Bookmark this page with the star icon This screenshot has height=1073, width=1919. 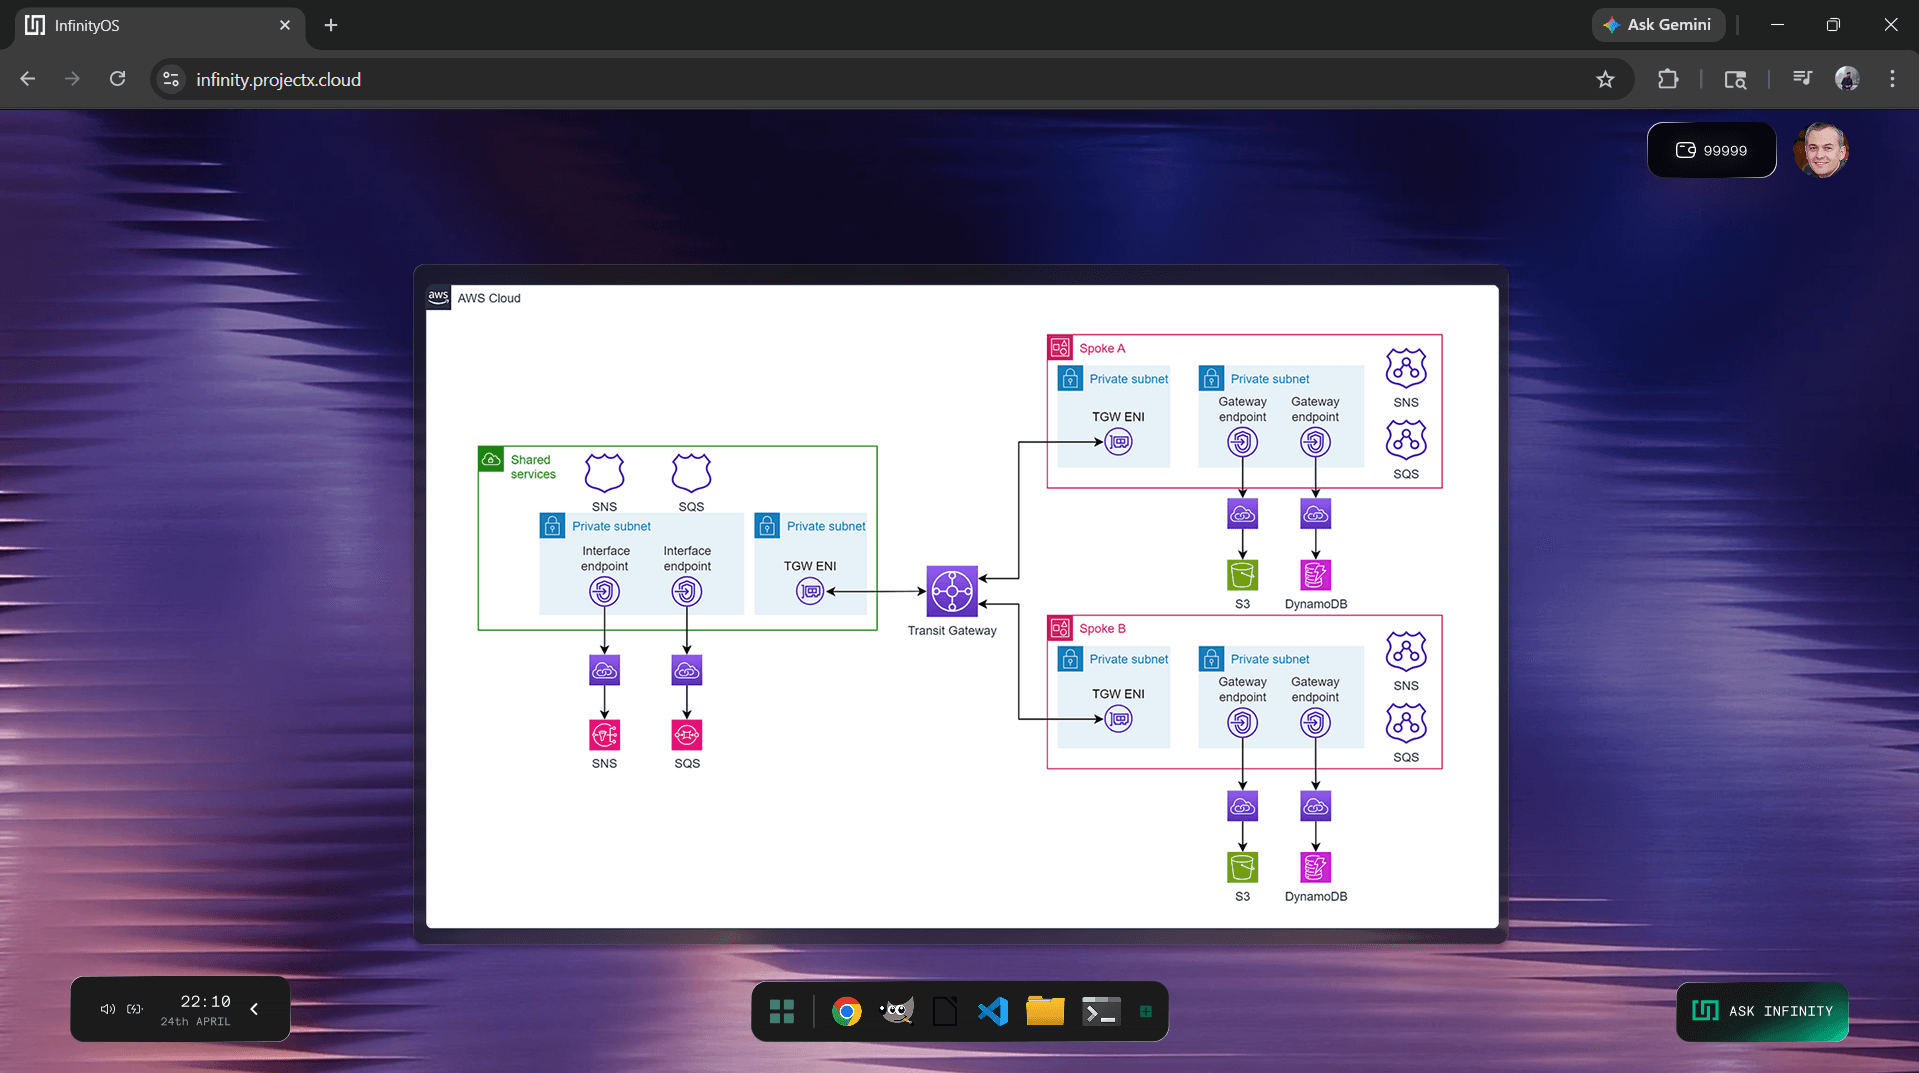(1605, 79)
